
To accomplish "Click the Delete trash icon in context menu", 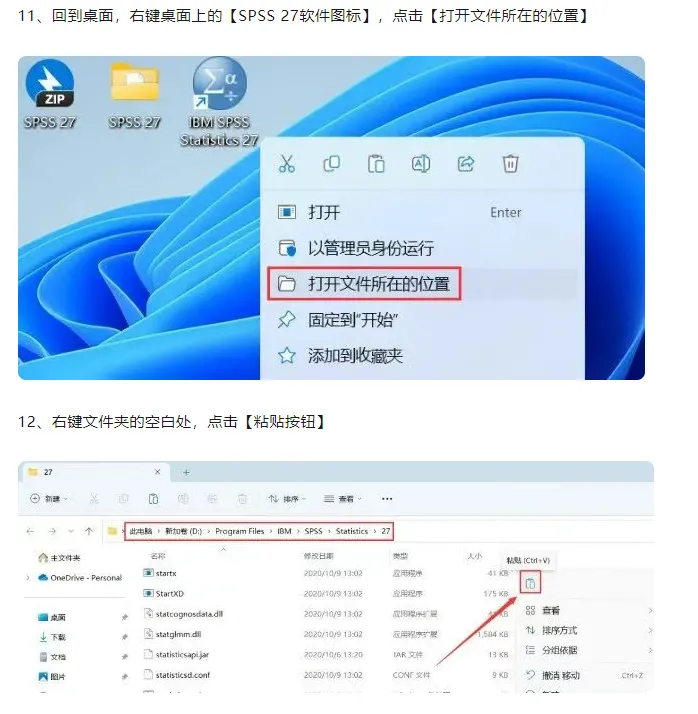I will [510, 164].
